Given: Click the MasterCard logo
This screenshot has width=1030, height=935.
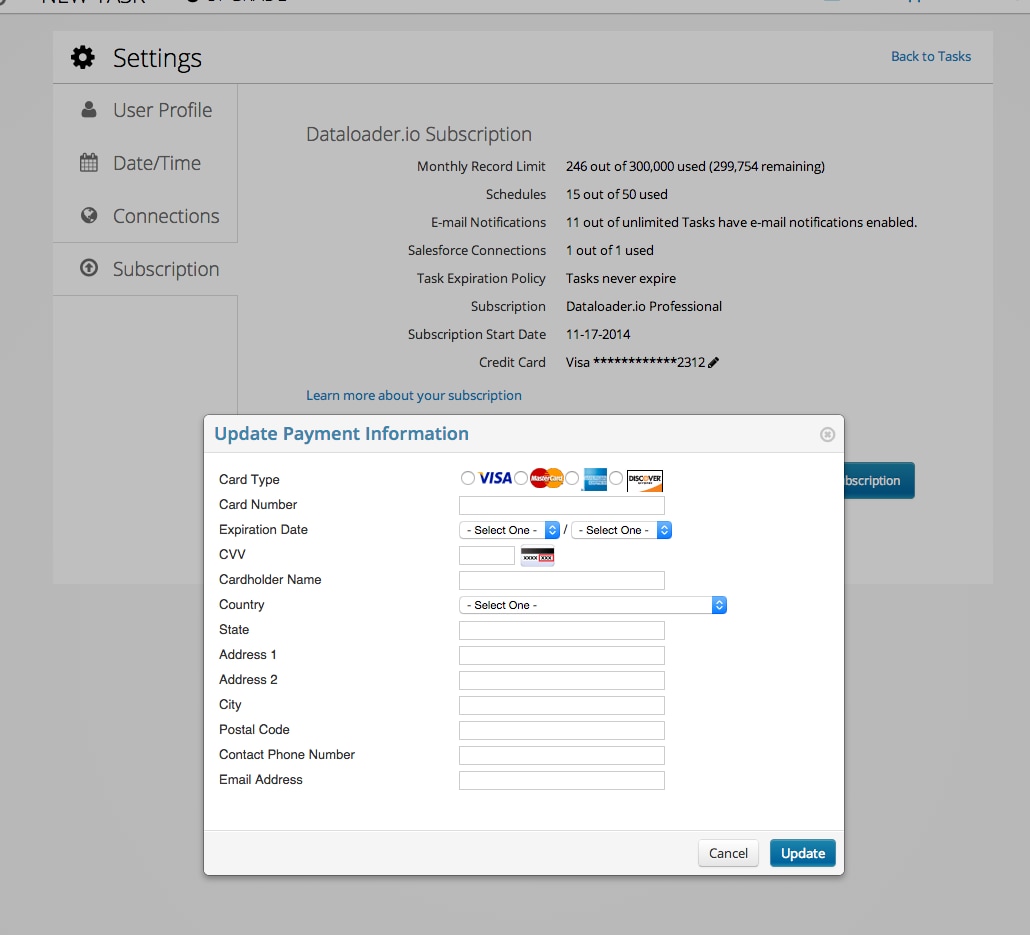Looking at the screenshot, I should click(547, 478).
